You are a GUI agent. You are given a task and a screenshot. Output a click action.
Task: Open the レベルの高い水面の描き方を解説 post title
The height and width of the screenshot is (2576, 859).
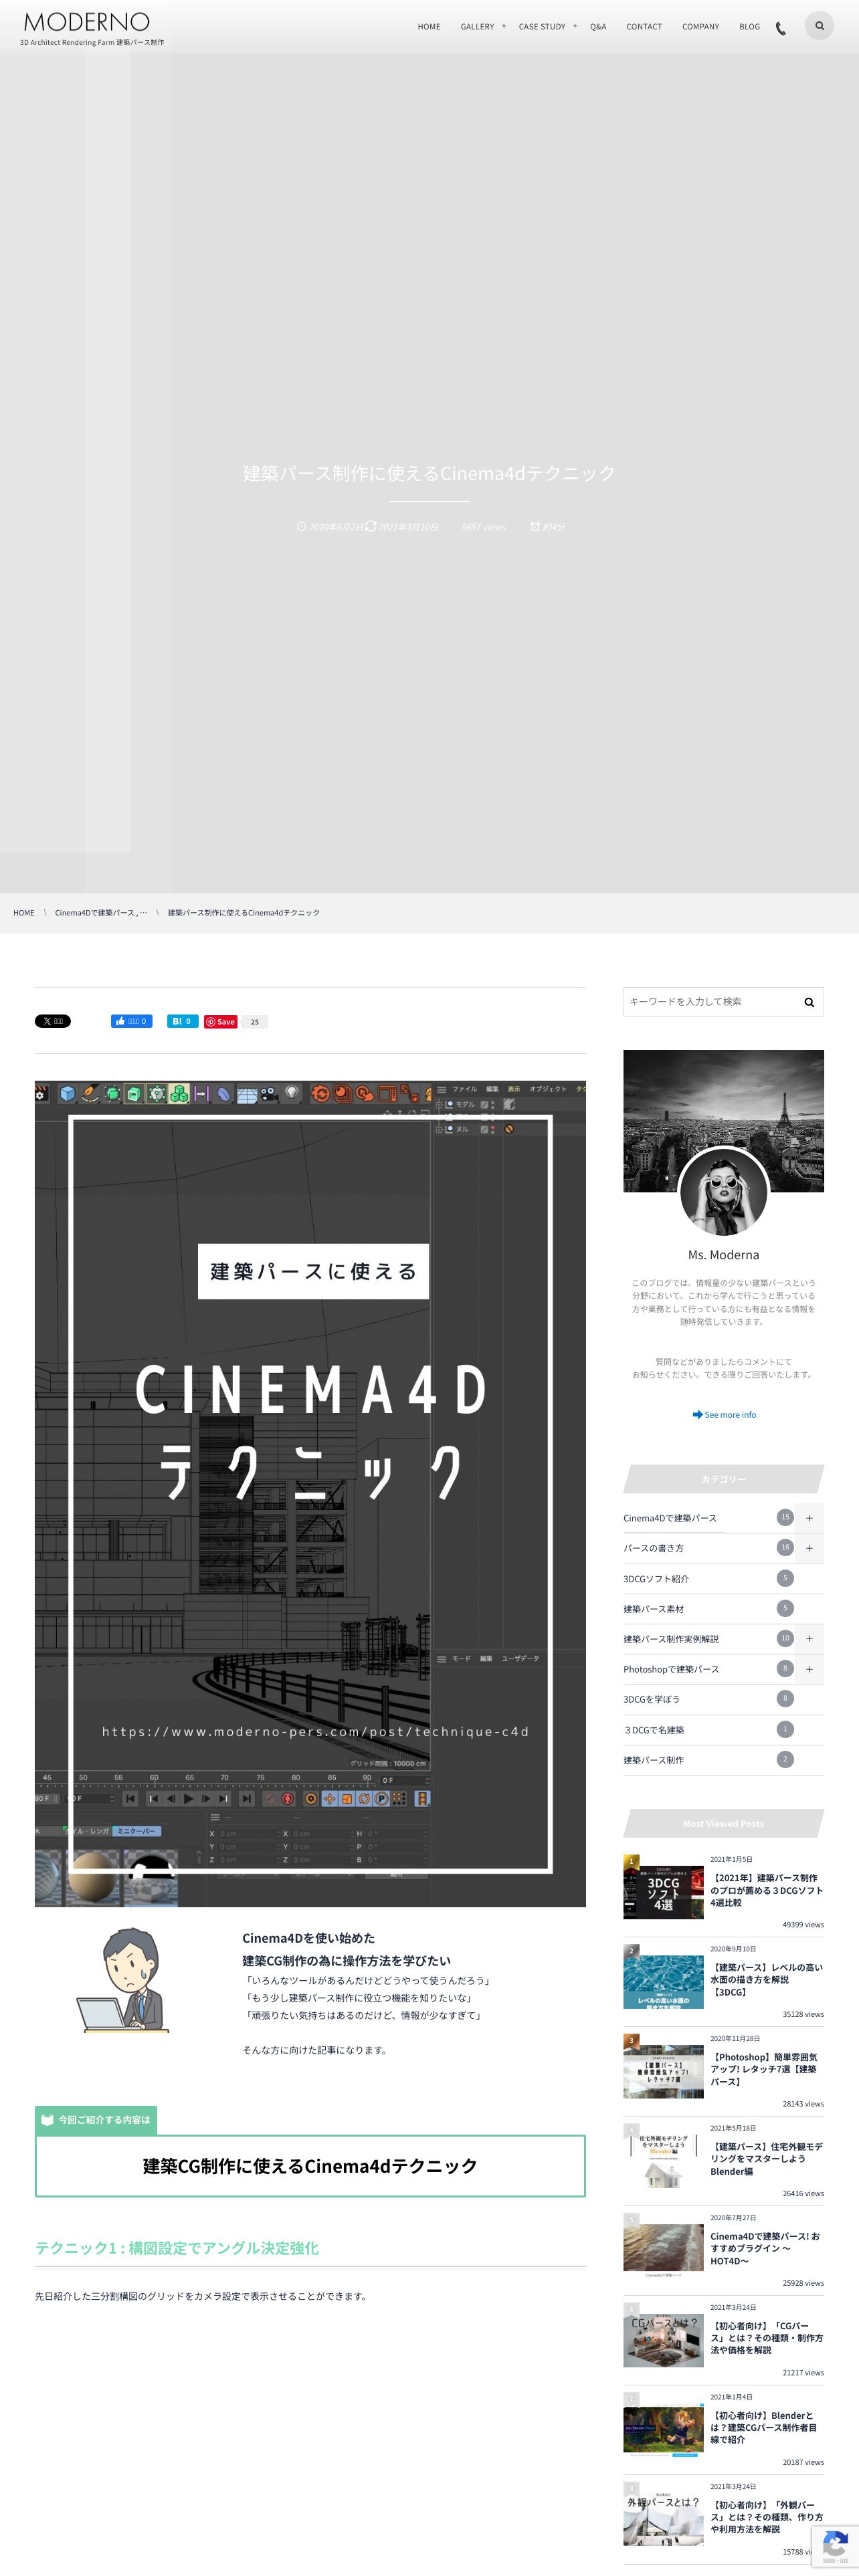(767, 1980)
